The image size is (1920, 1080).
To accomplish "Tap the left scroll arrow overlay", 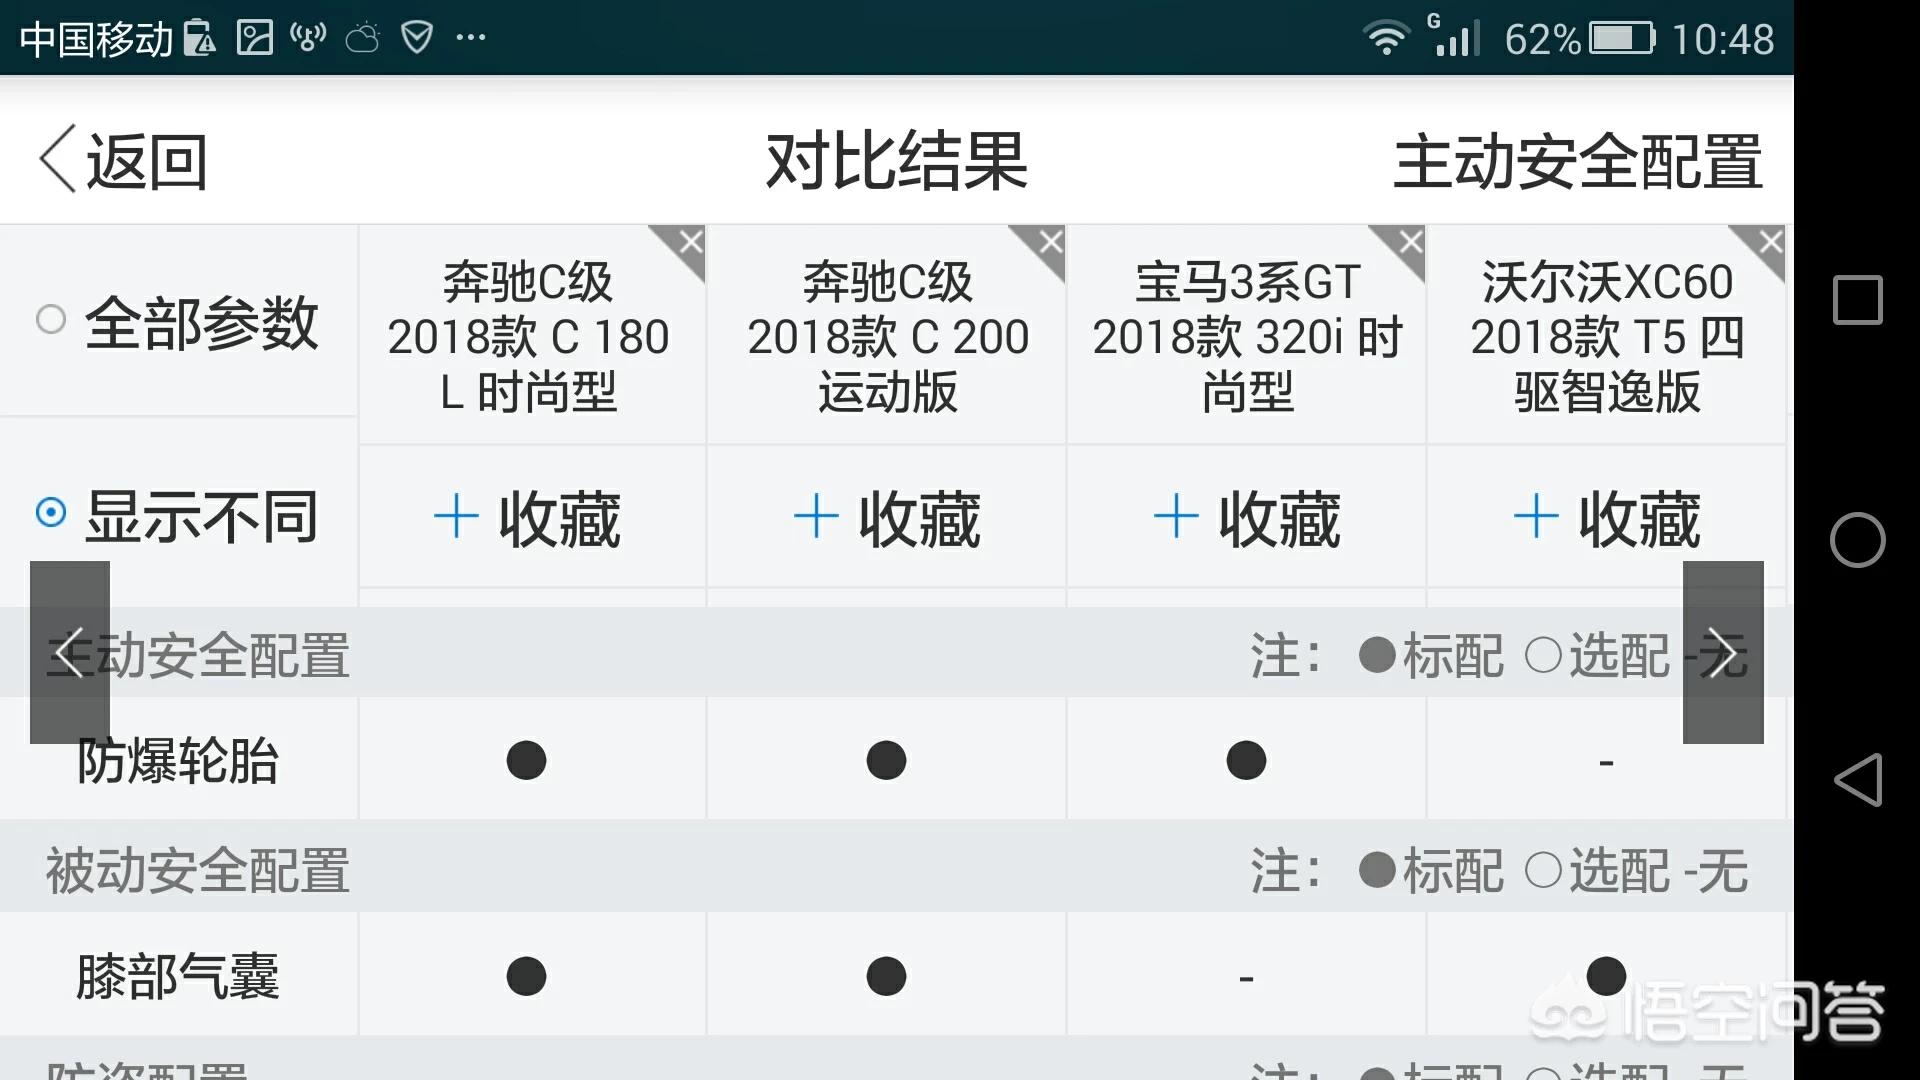I will pyautogui.click(x=70, y=652).
